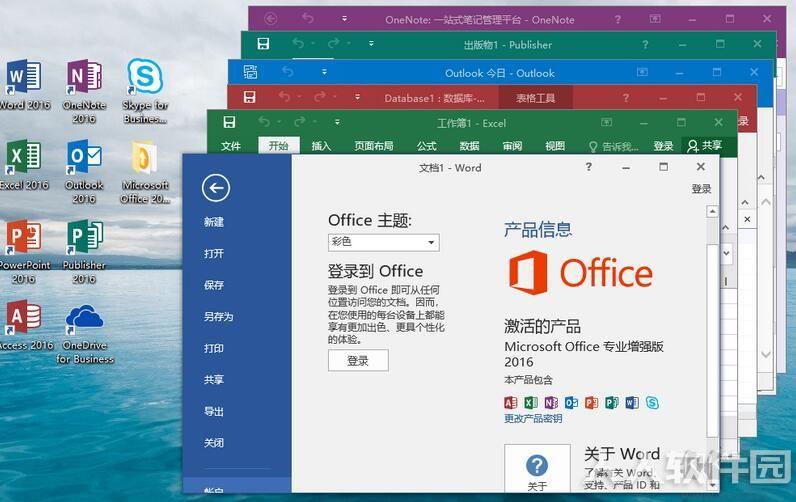
Task: Click the back arrow in OneNote title bar
Action: [271, 19]
